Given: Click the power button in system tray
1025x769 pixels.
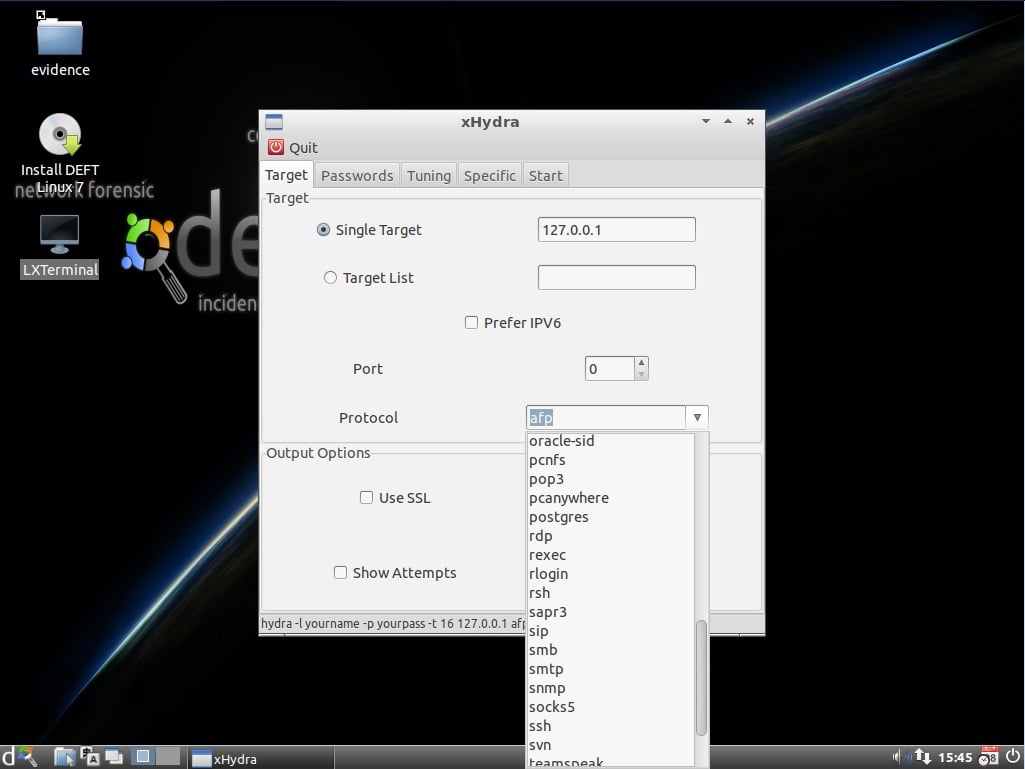Looking at the screenshot, I should point(1013,757).
